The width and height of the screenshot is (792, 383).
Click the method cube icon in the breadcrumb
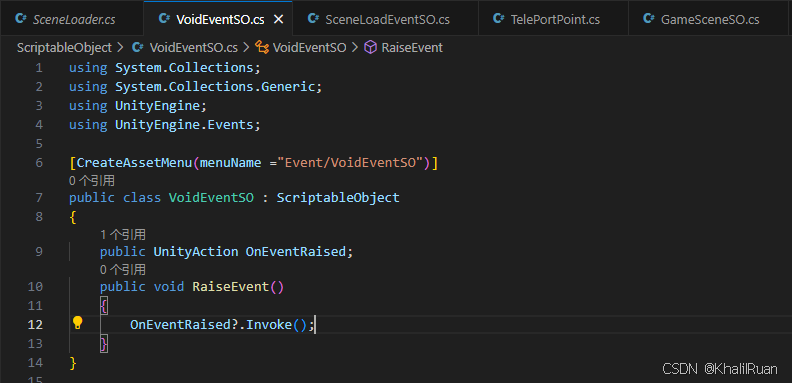click(x=371, y=47)
